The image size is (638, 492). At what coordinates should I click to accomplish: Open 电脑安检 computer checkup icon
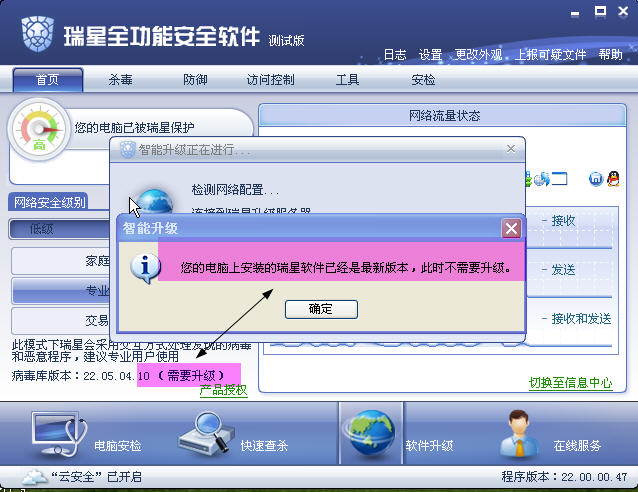[x=59, y=434]
